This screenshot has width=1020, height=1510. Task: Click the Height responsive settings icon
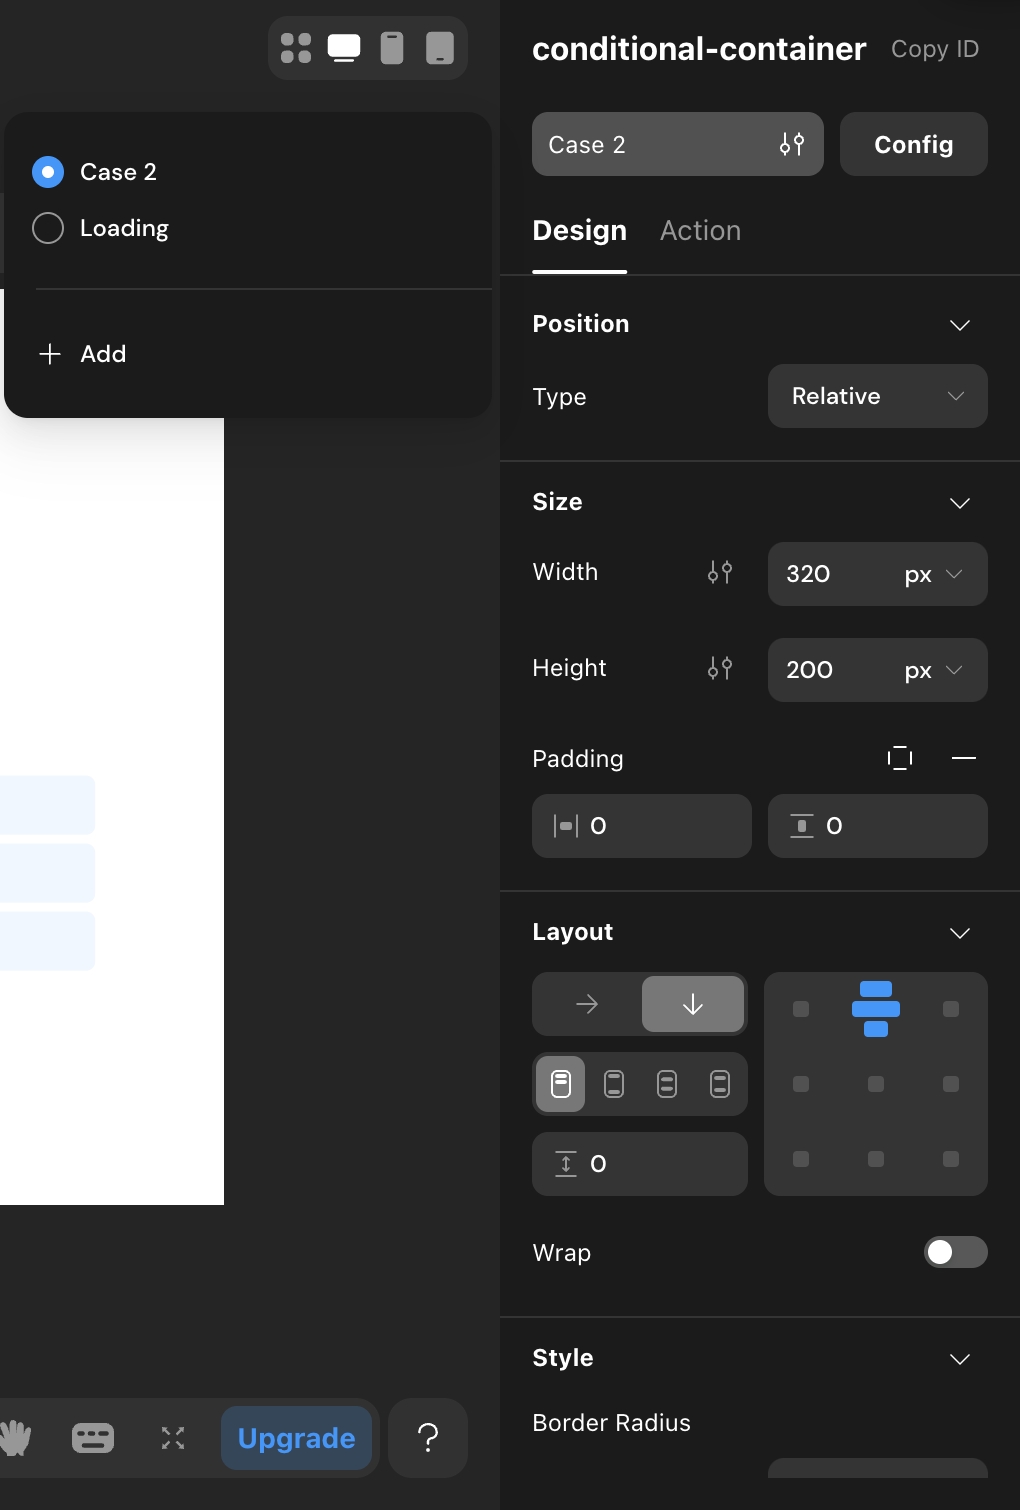coord(720,668)
